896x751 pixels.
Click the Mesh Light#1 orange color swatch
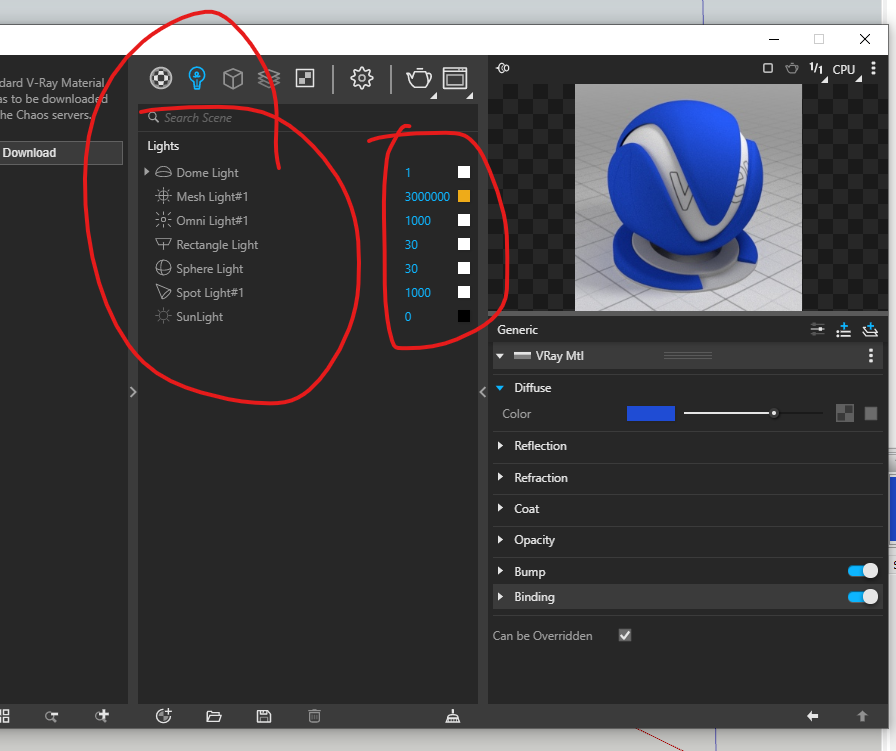(464, 196)
